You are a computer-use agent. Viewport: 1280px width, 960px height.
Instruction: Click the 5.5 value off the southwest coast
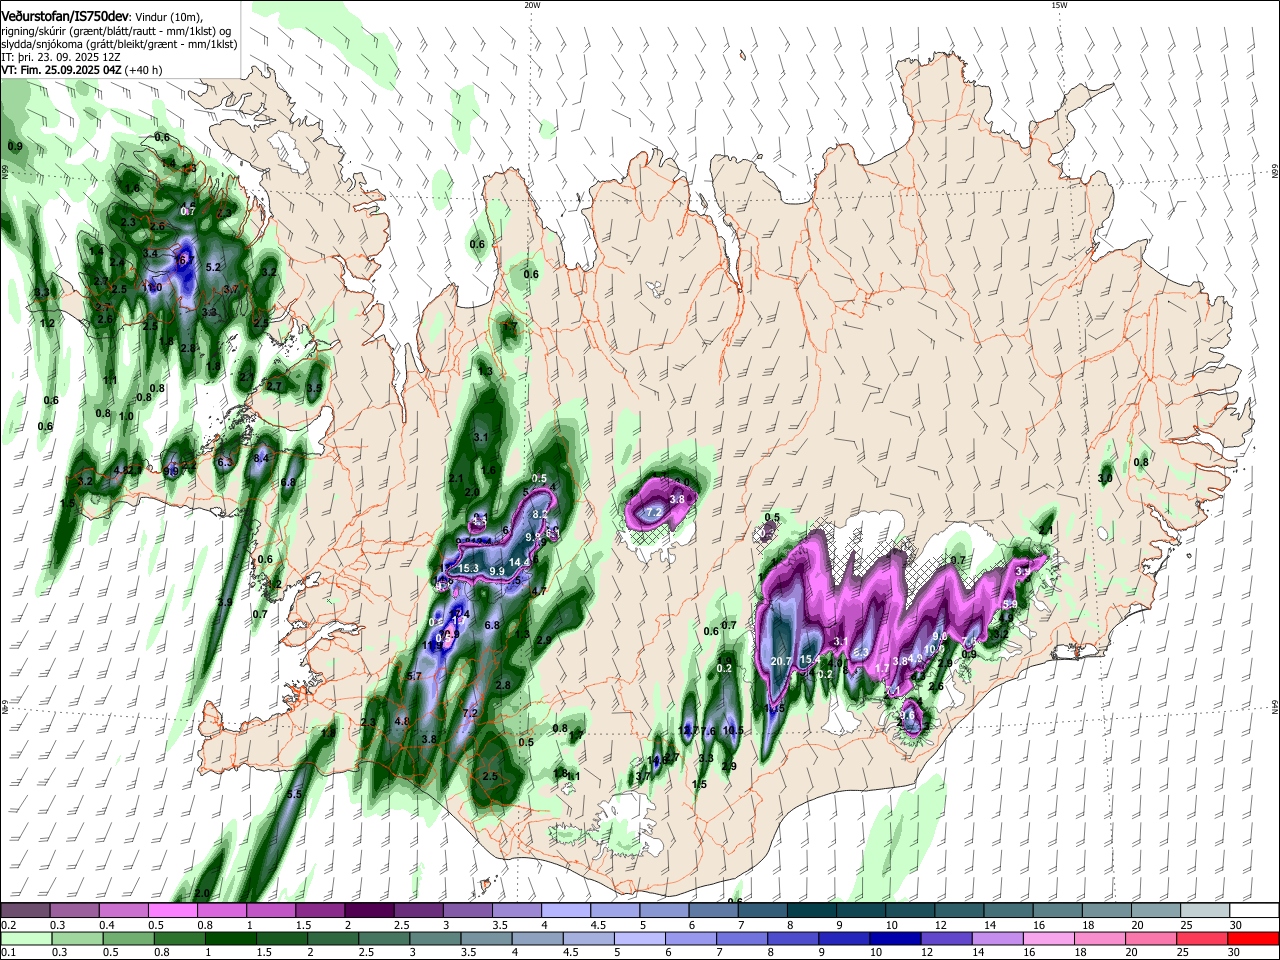[x=294, y=794]
